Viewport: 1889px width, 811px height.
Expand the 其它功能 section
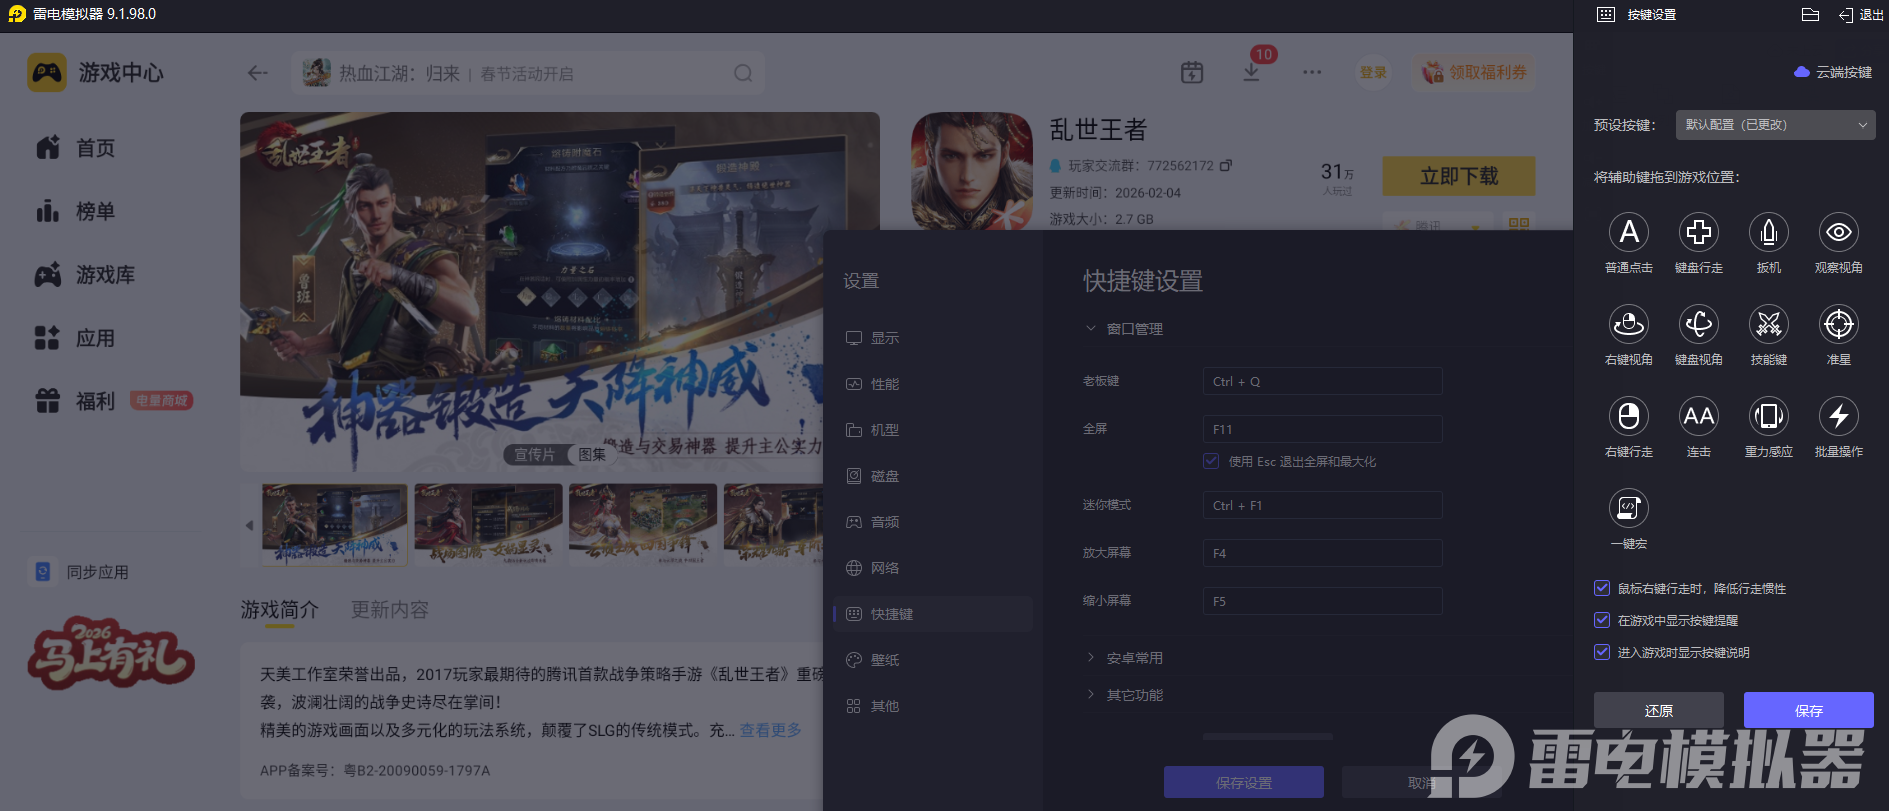1124,695
